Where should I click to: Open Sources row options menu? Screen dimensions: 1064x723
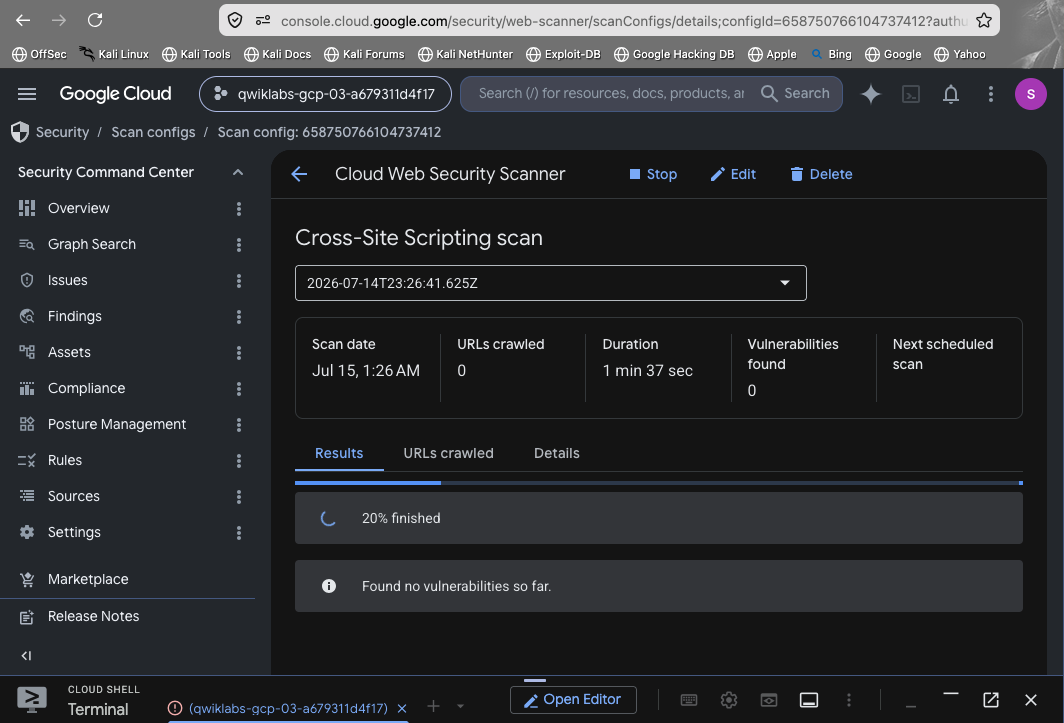pyautogui.click(x=239, y=496)
